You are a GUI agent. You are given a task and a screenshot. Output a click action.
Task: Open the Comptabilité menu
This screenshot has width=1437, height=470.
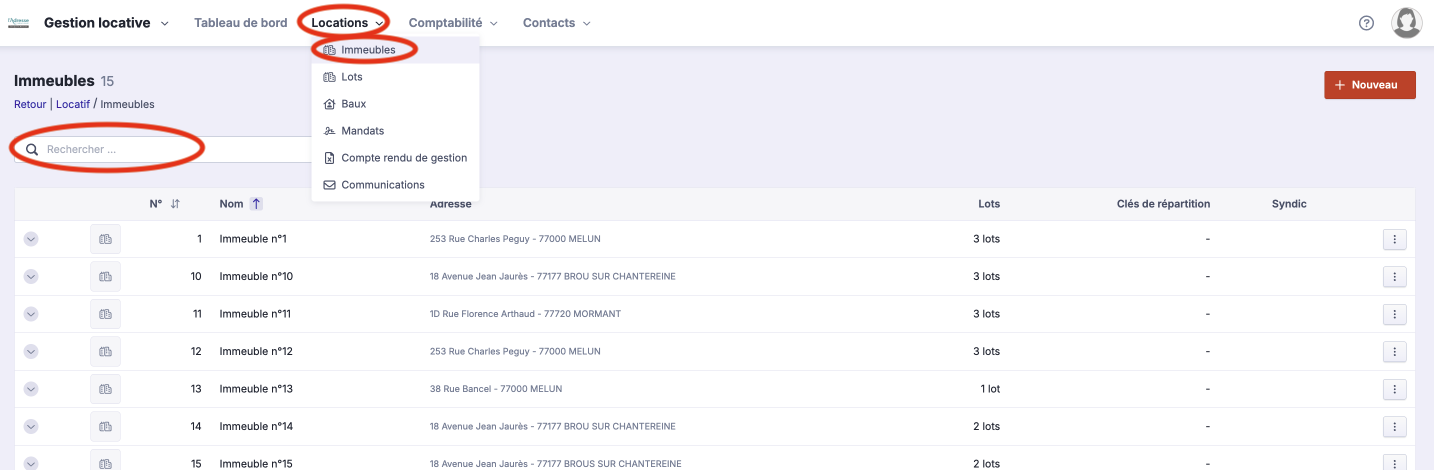453,23
